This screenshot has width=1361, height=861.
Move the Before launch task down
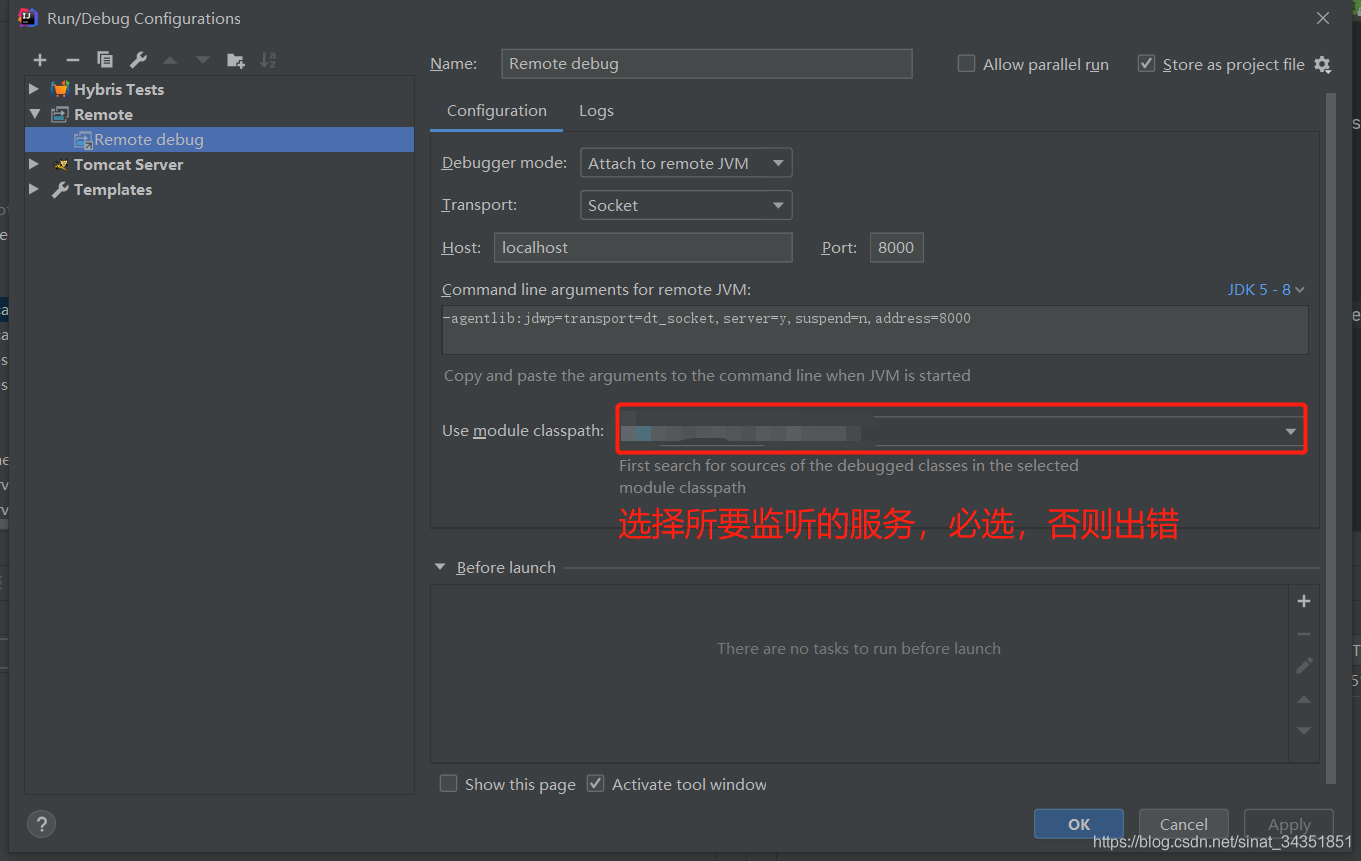pyautogui.click(x=1304, y=730)
